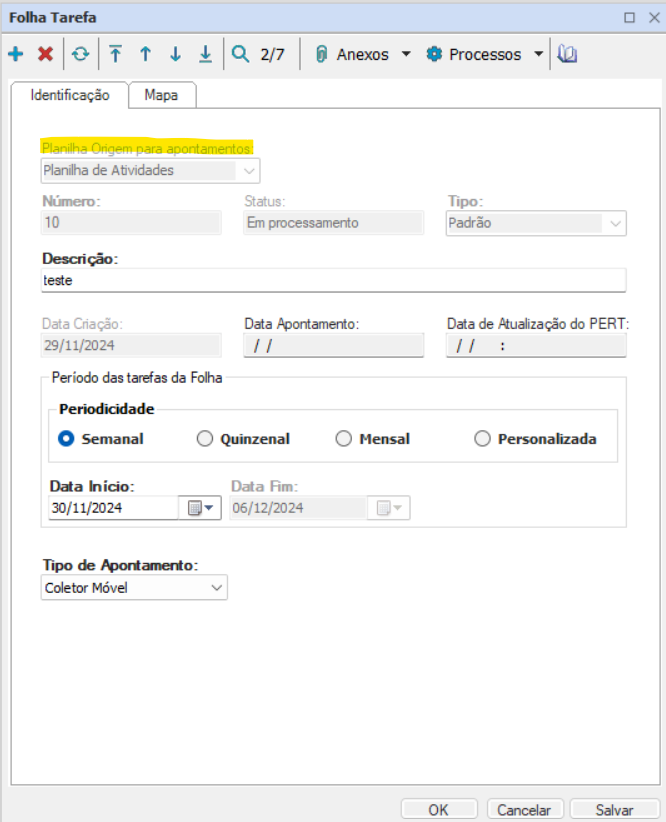Click the blue plus add record icon
The height and width of the screenshot is (822, 666).
(x=16, y=55)
